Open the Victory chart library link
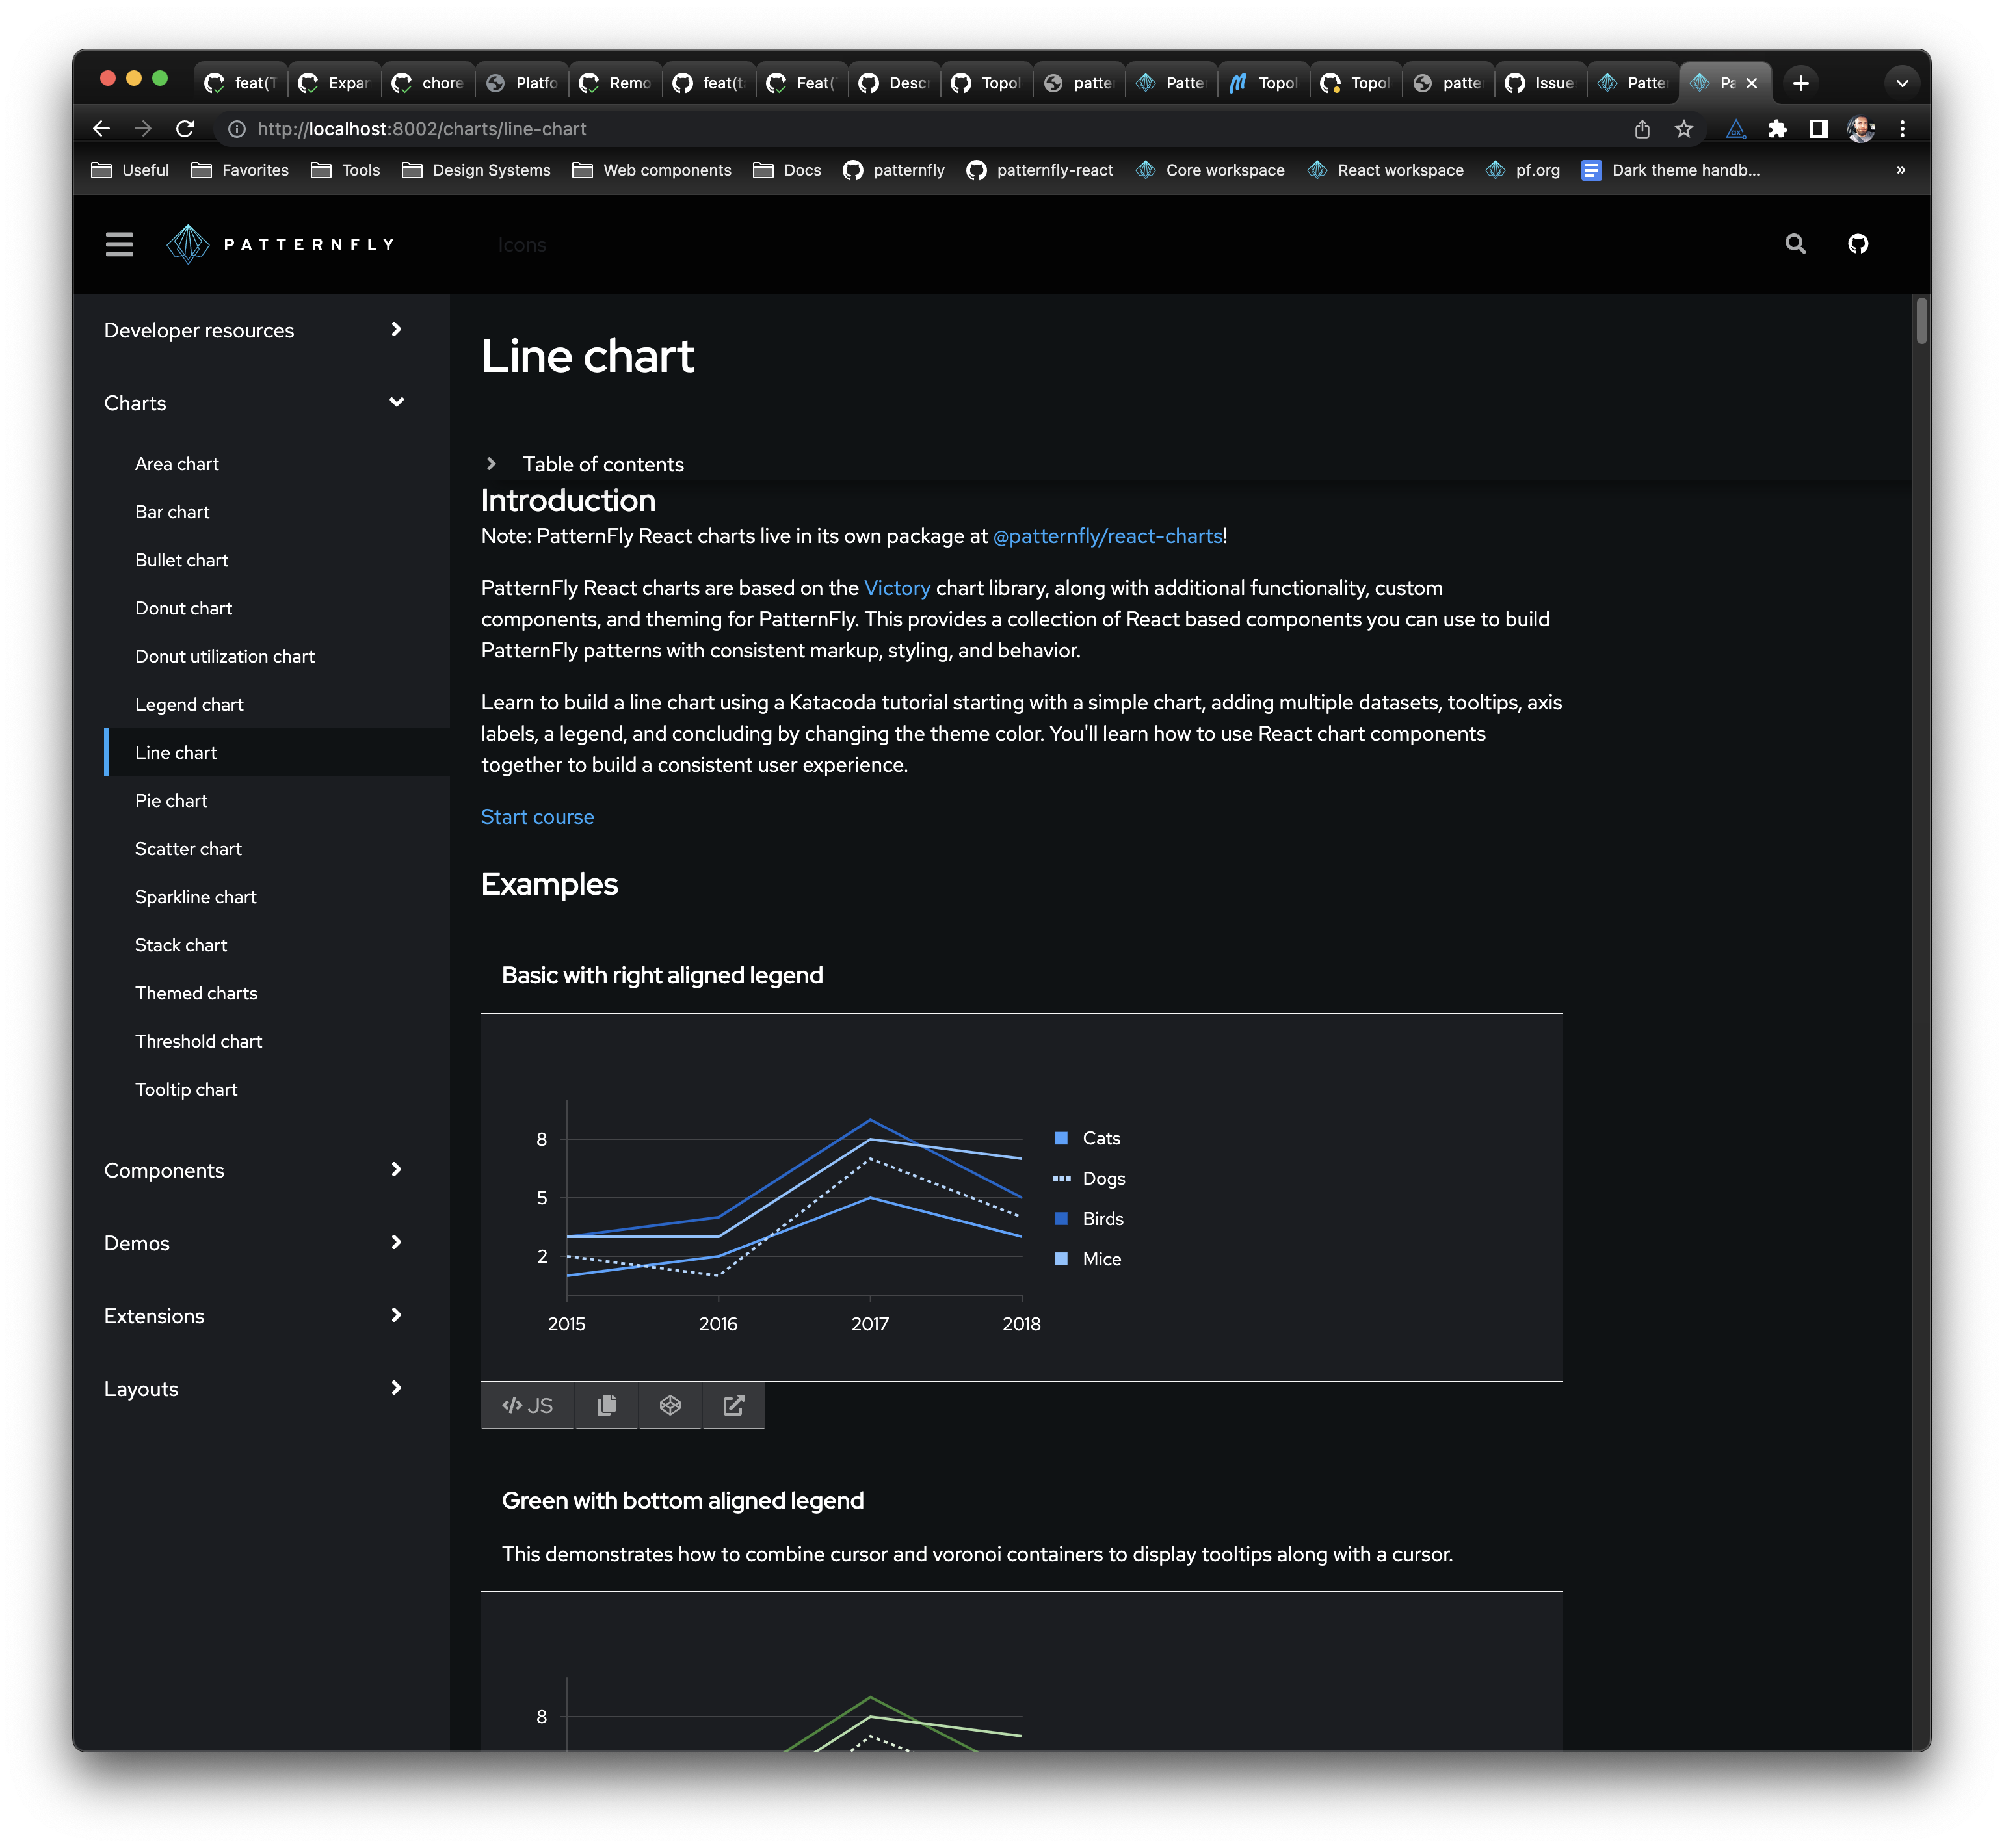2004x1848 pixels. click(x=896, y=588)
